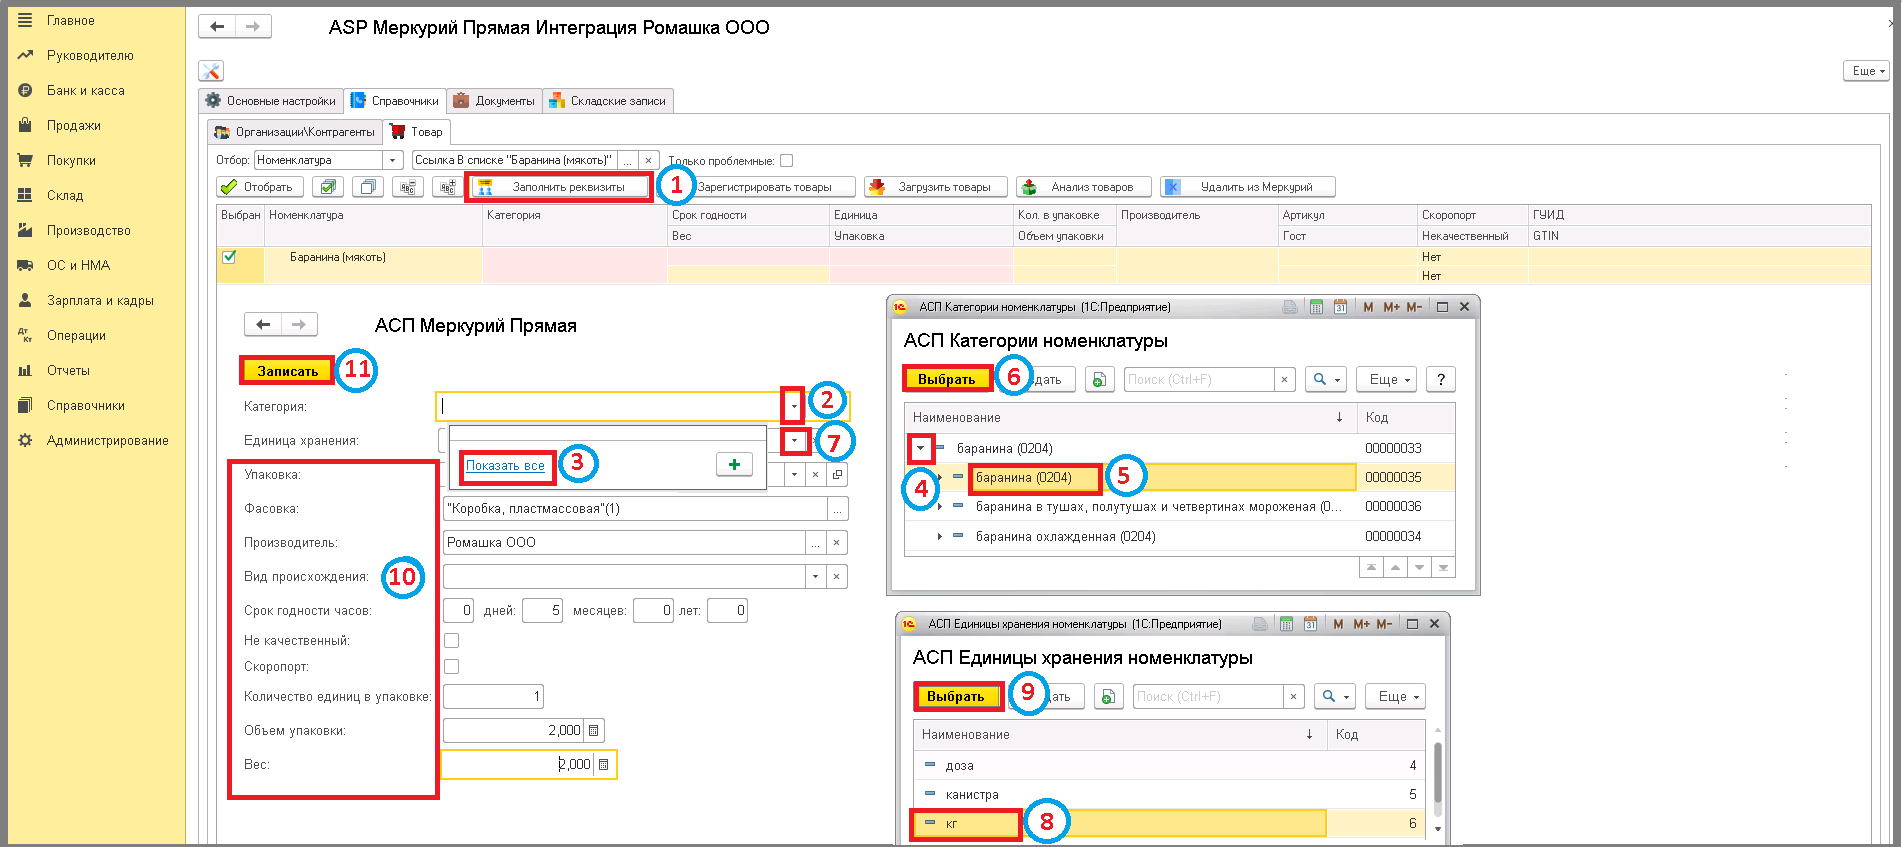Toggle the Только проблемные checkbox
Screen dimensions: 1902x847
tap(786, 160)
